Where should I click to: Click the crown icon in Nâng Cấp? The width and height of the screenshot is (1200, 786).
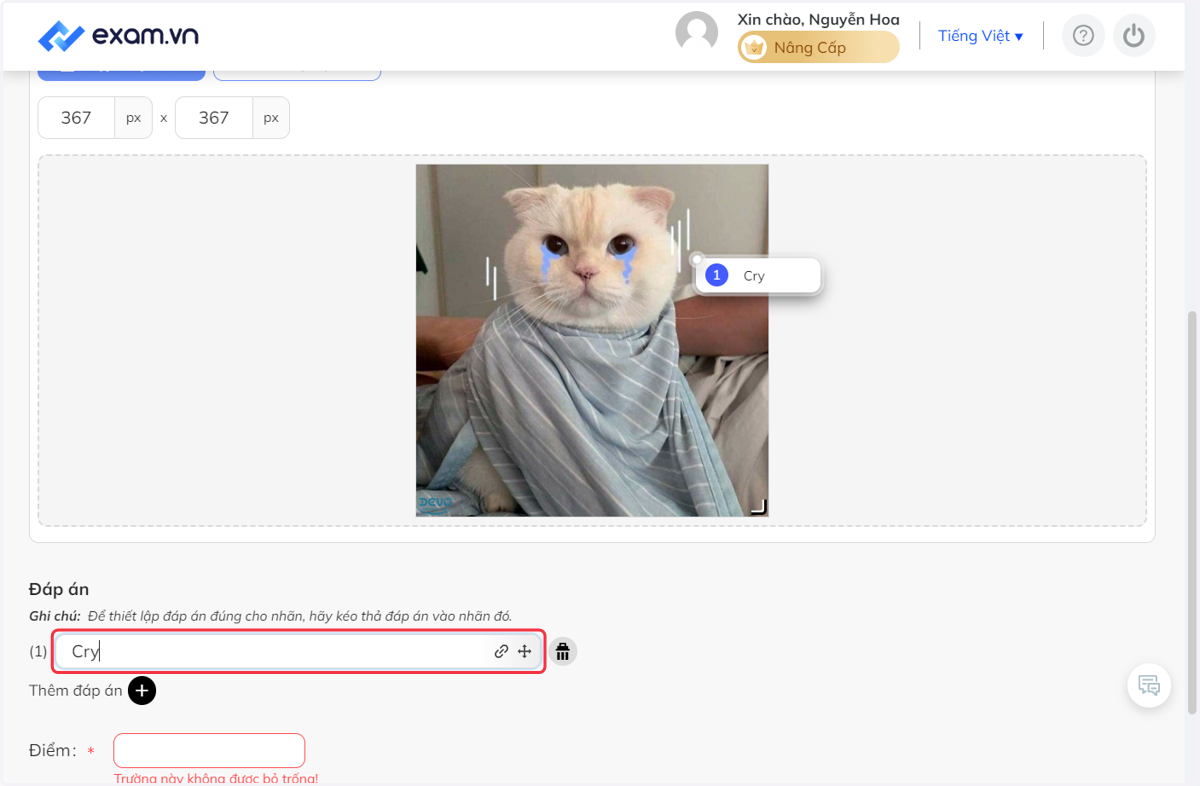coord(754,47)
